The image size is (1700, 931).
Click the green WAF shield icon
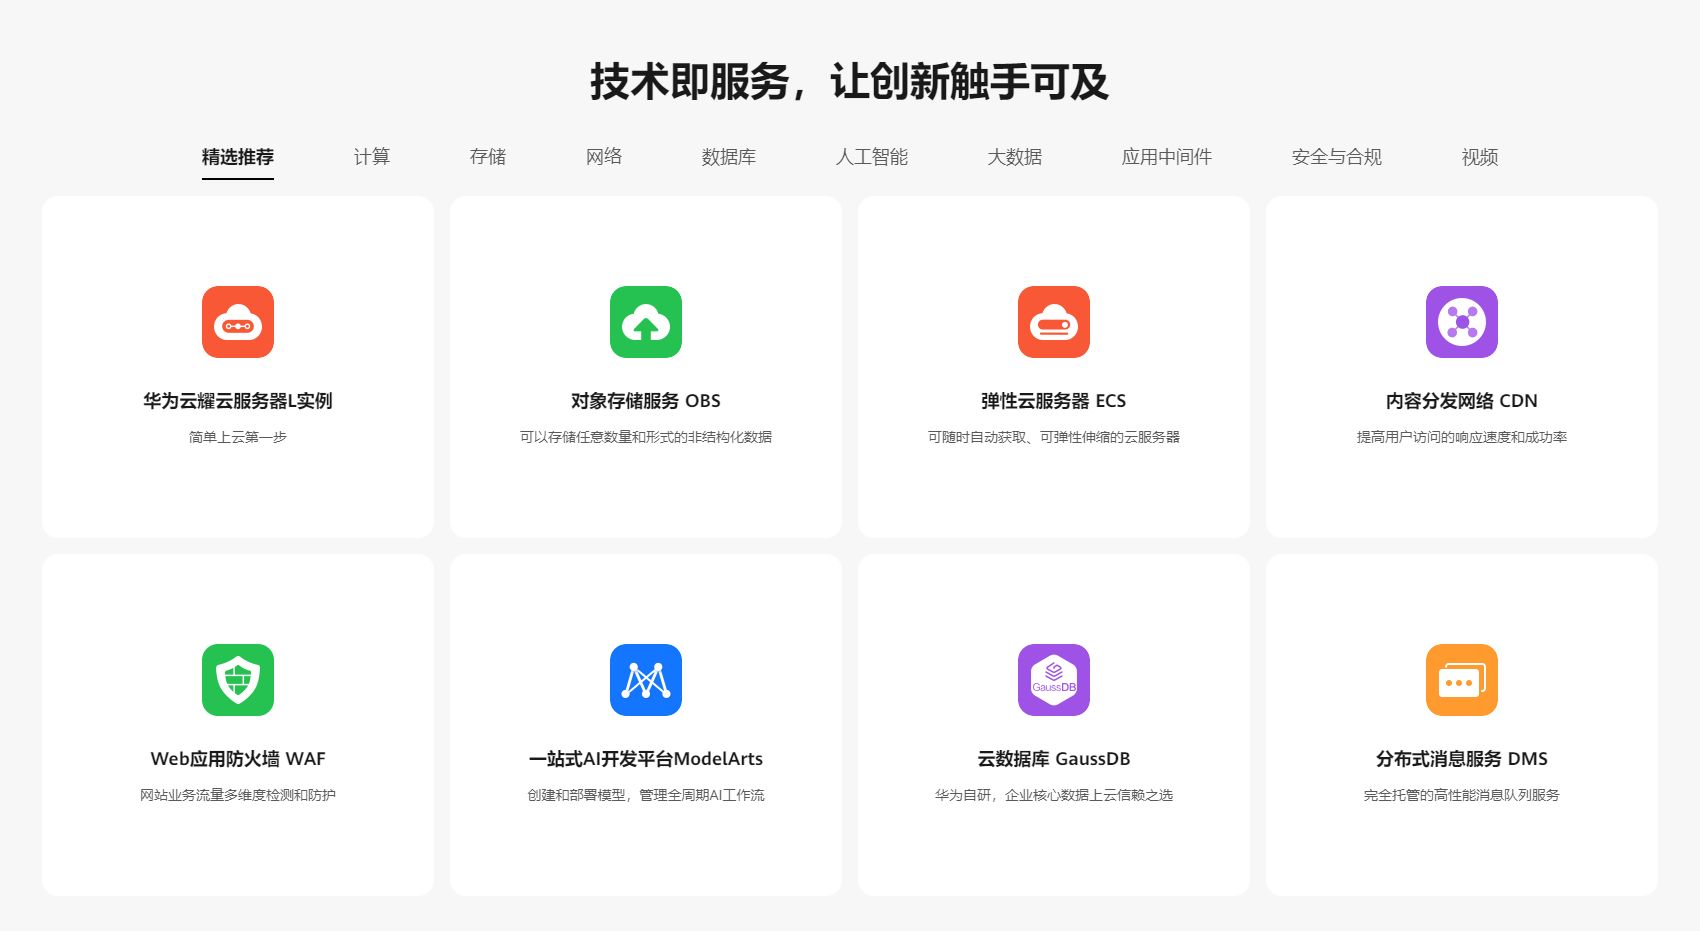(238, 680)
